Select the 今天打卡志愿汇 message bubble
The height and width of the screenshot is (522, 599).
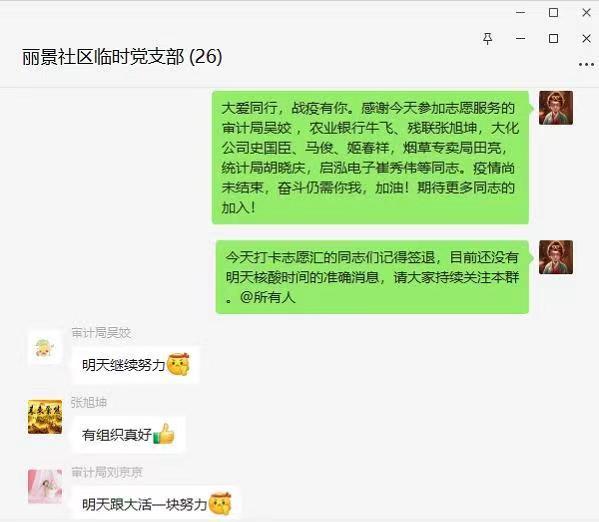[372, 277]
